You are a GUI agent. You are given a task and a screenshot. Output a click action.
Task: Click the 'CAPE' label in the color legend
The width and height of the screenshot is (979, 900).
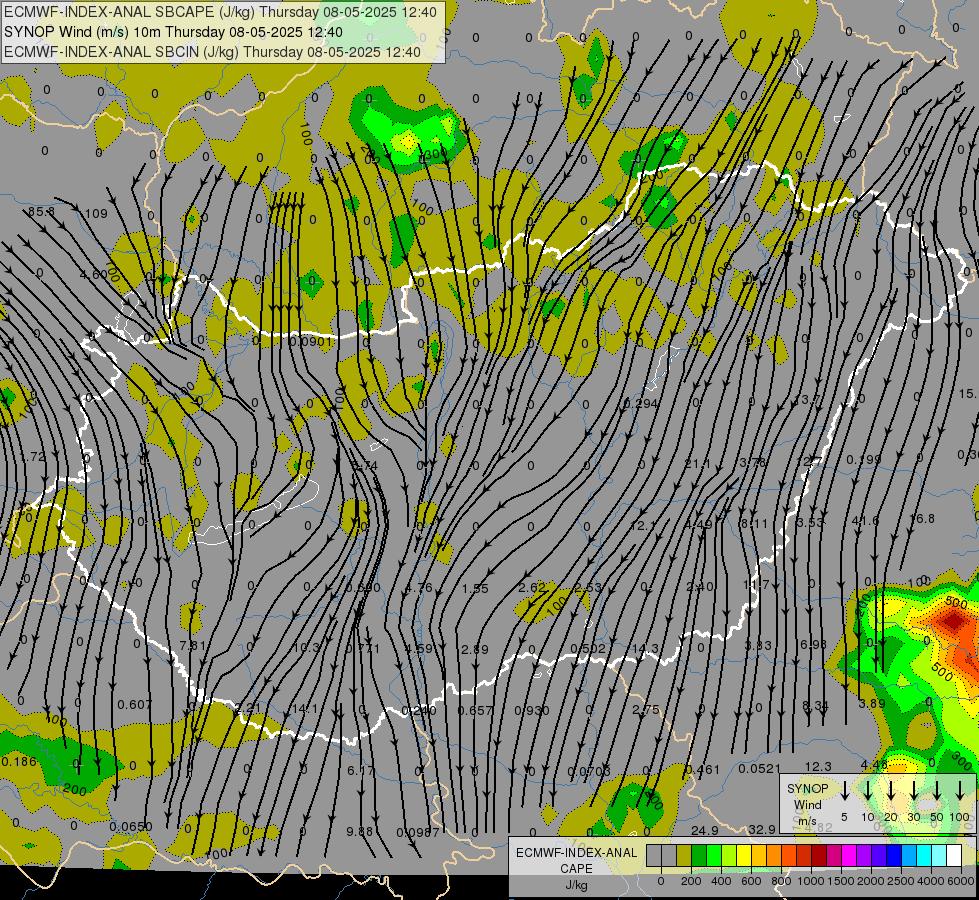tap(576, 868)
